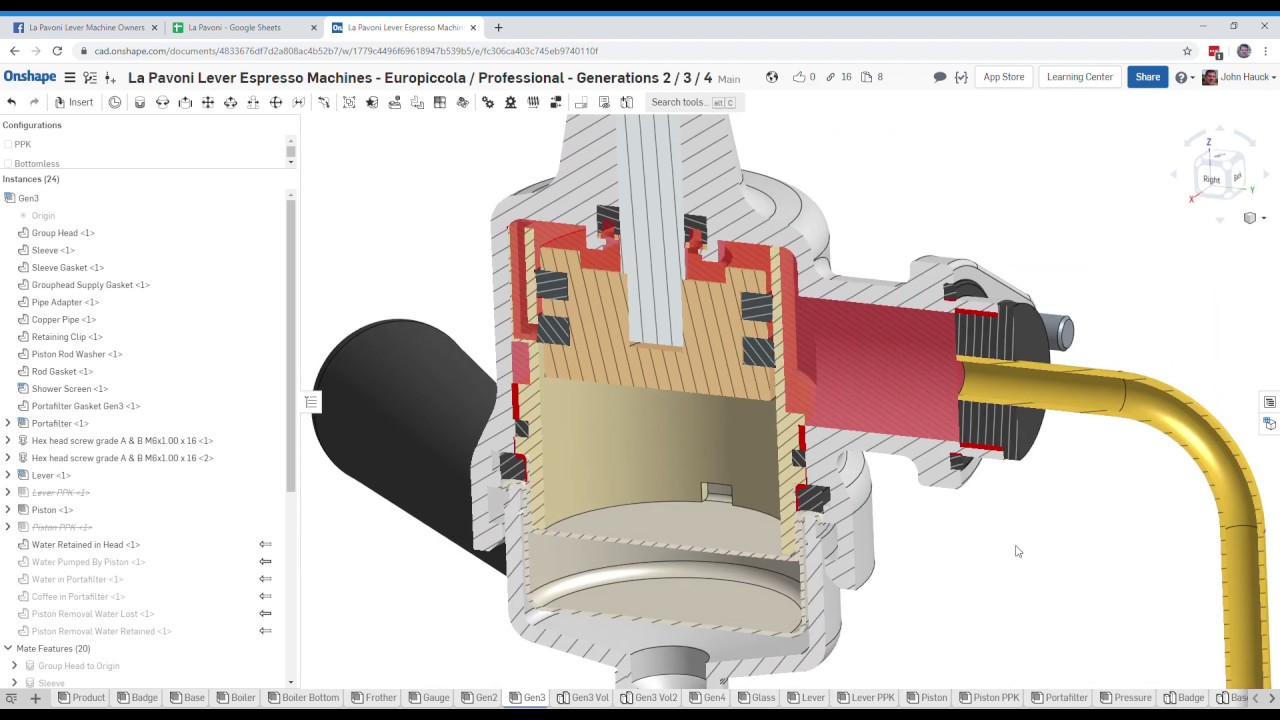The height and width of the screenshot is (720, 1280).
Task: Select the Copper Pipe <1> instance
Action: pyautogui.click(x=63, y=320)
